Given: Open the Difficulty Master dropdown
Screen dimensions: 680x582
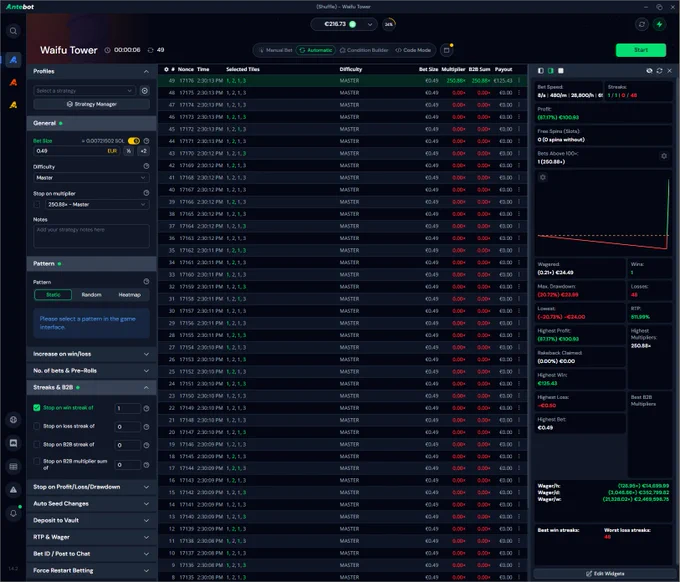Looking at the screenshot, I should (x=92, y=178).
